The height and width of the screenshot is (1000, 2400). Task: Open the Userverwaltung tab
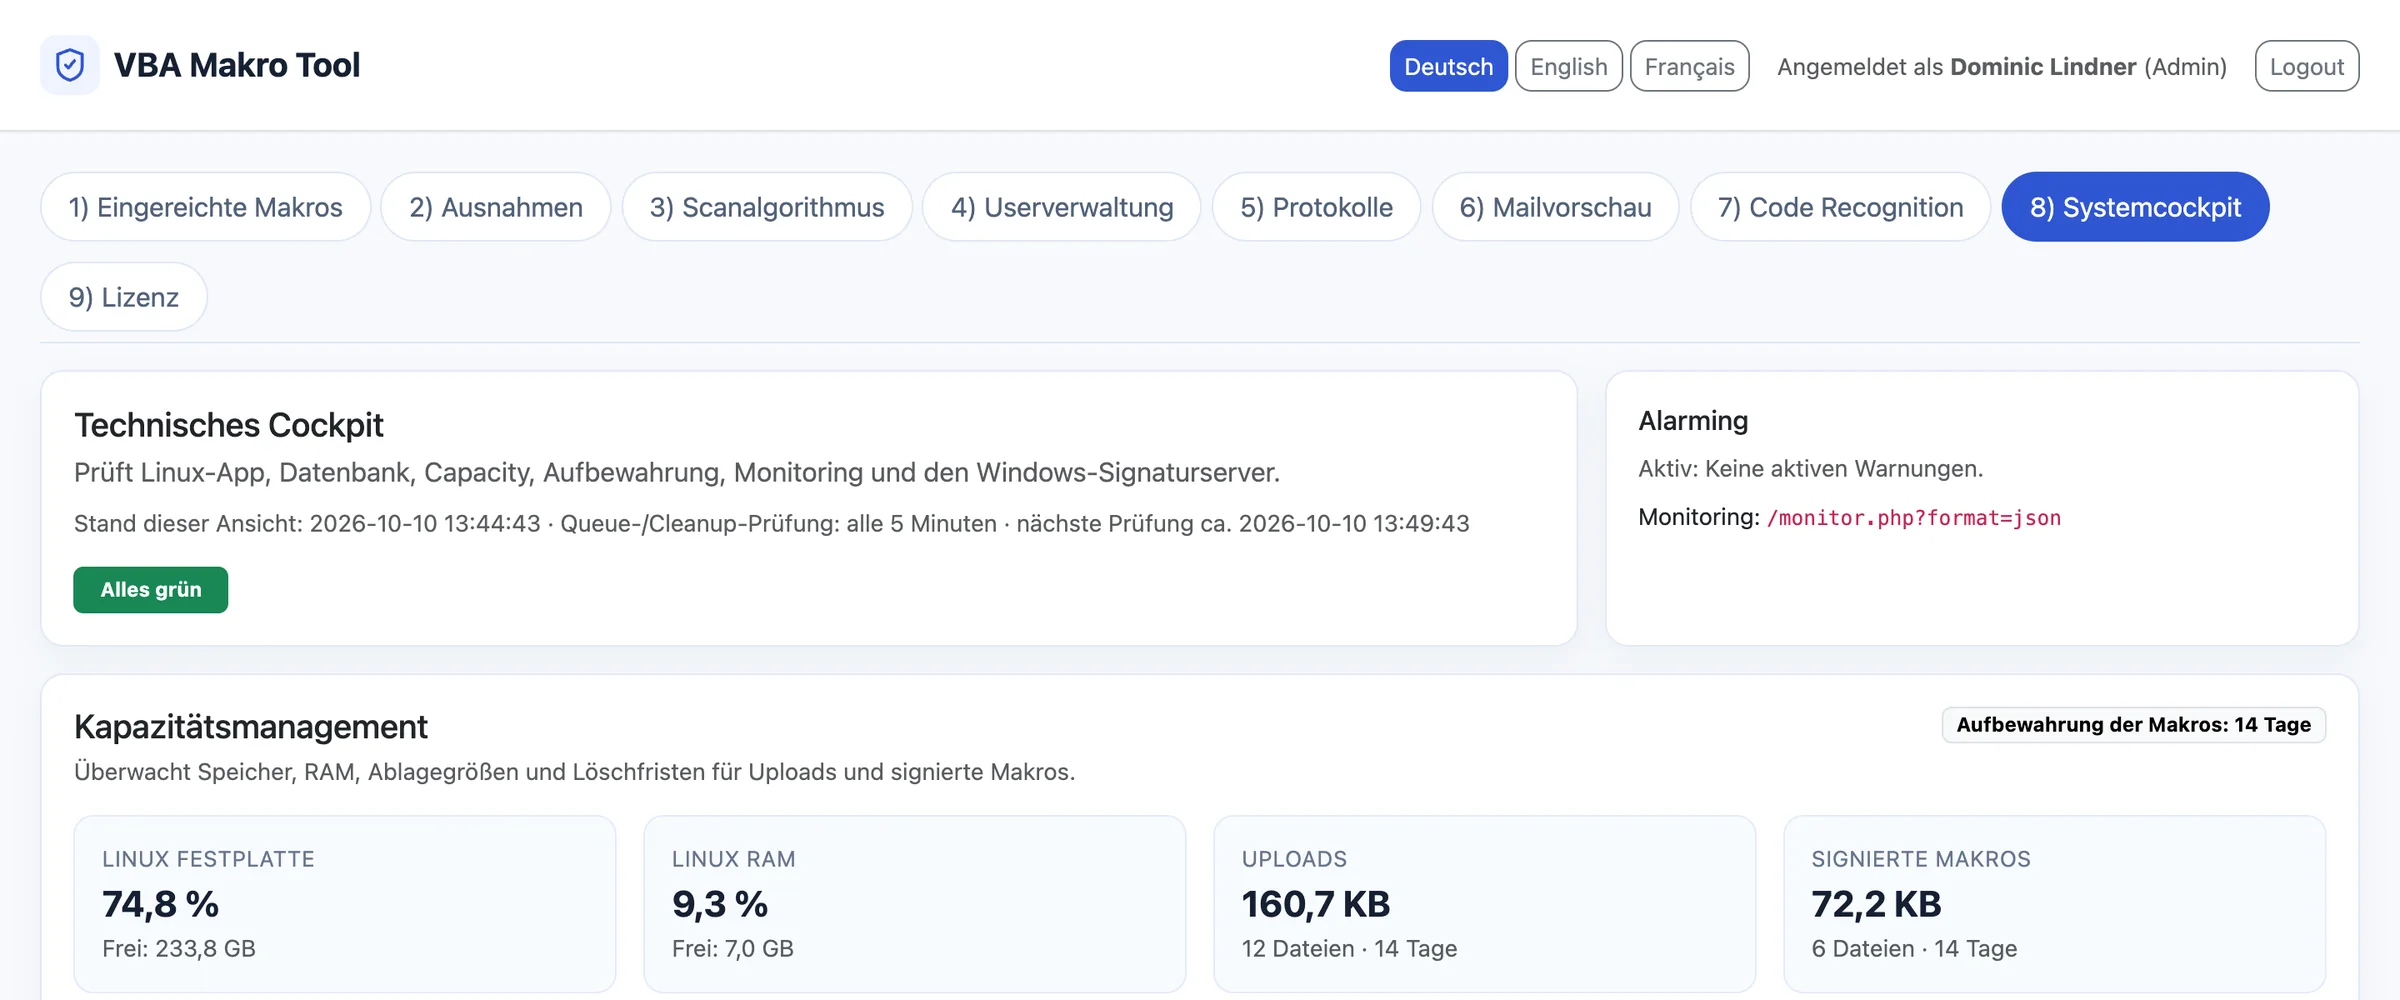point(1062,207)
